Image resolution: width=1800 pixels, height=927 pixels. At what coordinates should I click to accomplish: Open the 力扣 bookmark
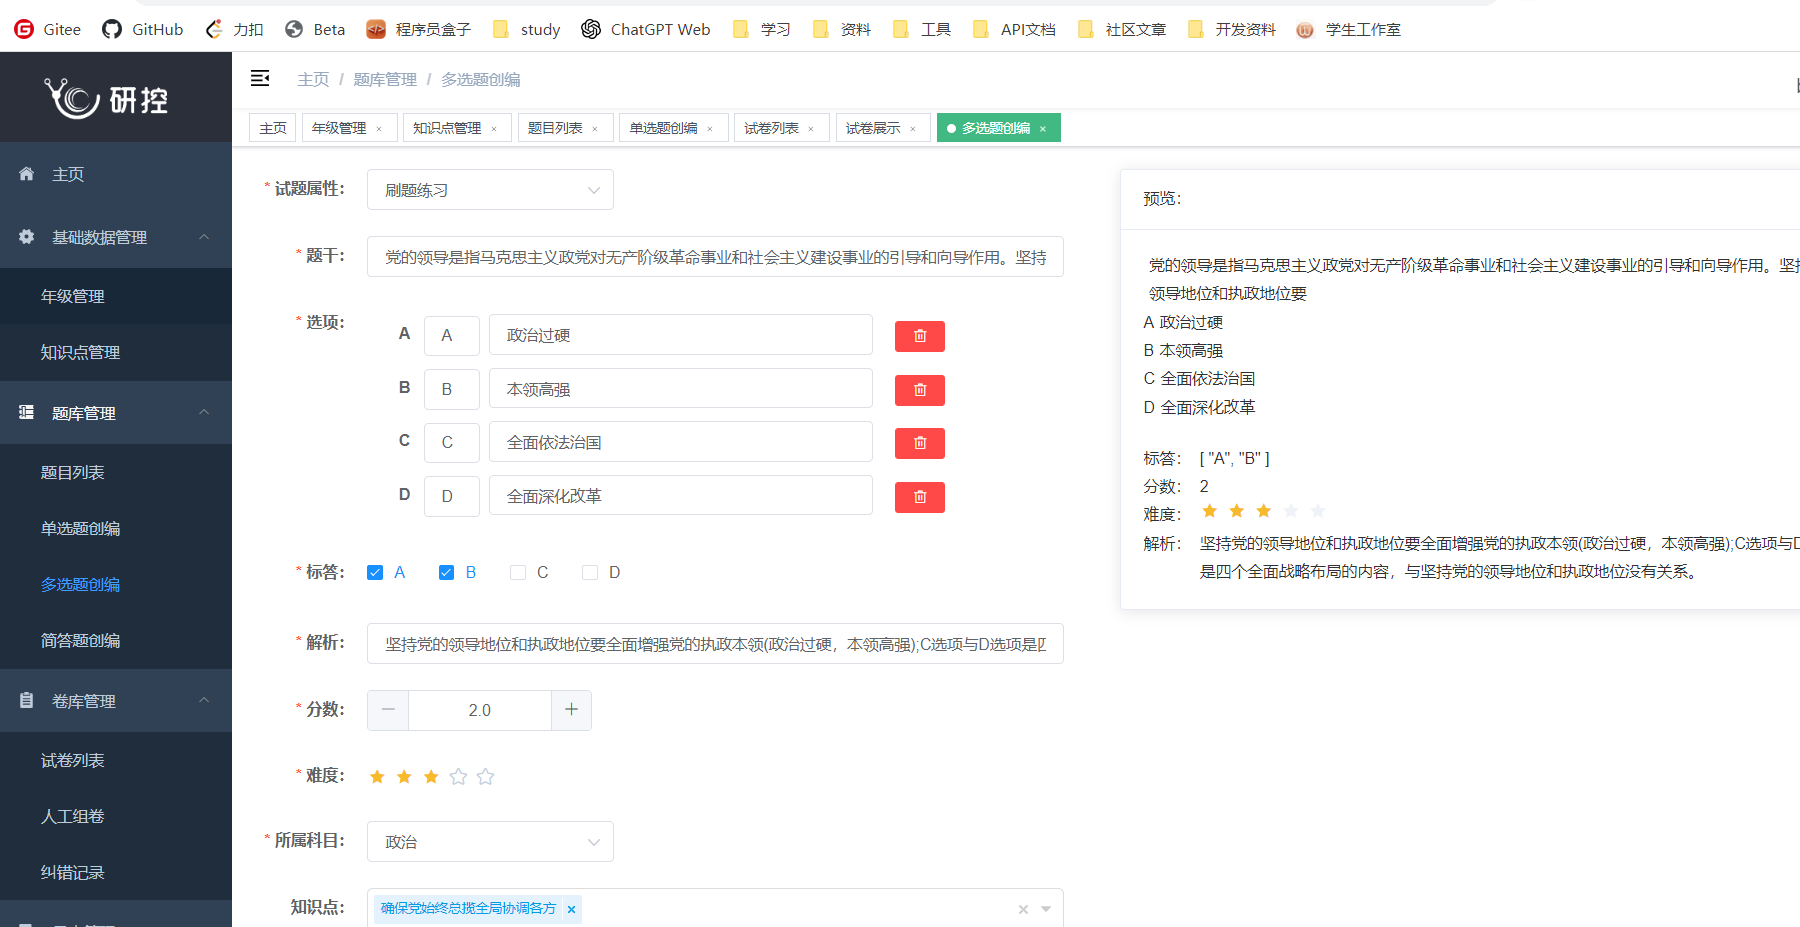[x=234, y=29]
